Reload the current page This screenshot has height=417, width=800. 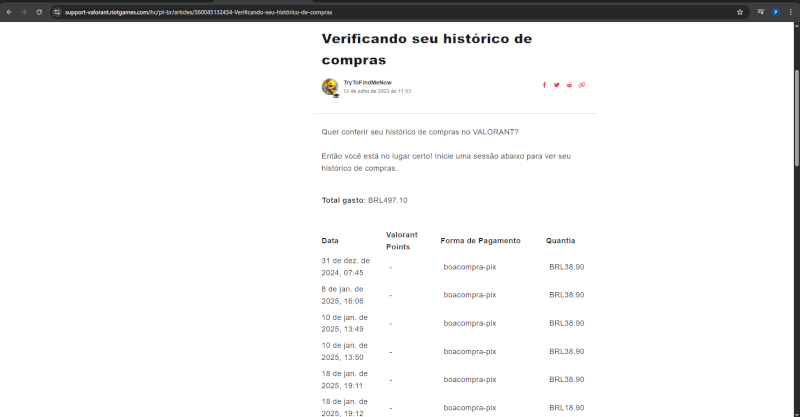pos(39,12)
